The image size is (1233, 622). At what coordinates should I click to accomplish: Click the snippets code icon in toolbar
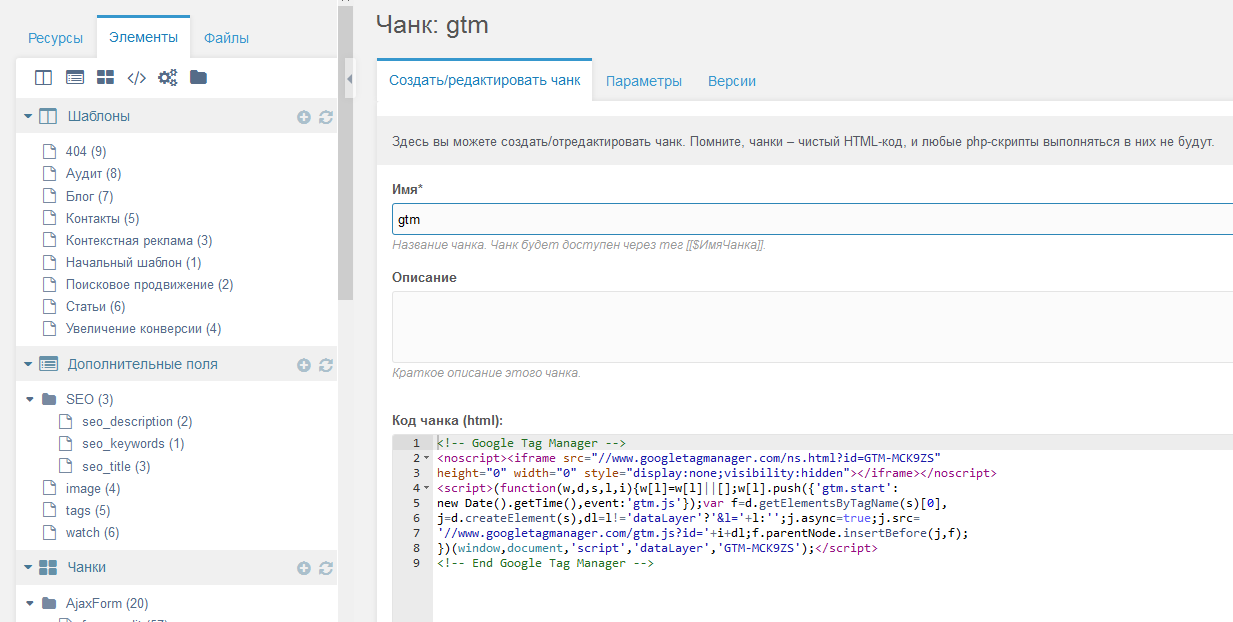tap(137, 77)
